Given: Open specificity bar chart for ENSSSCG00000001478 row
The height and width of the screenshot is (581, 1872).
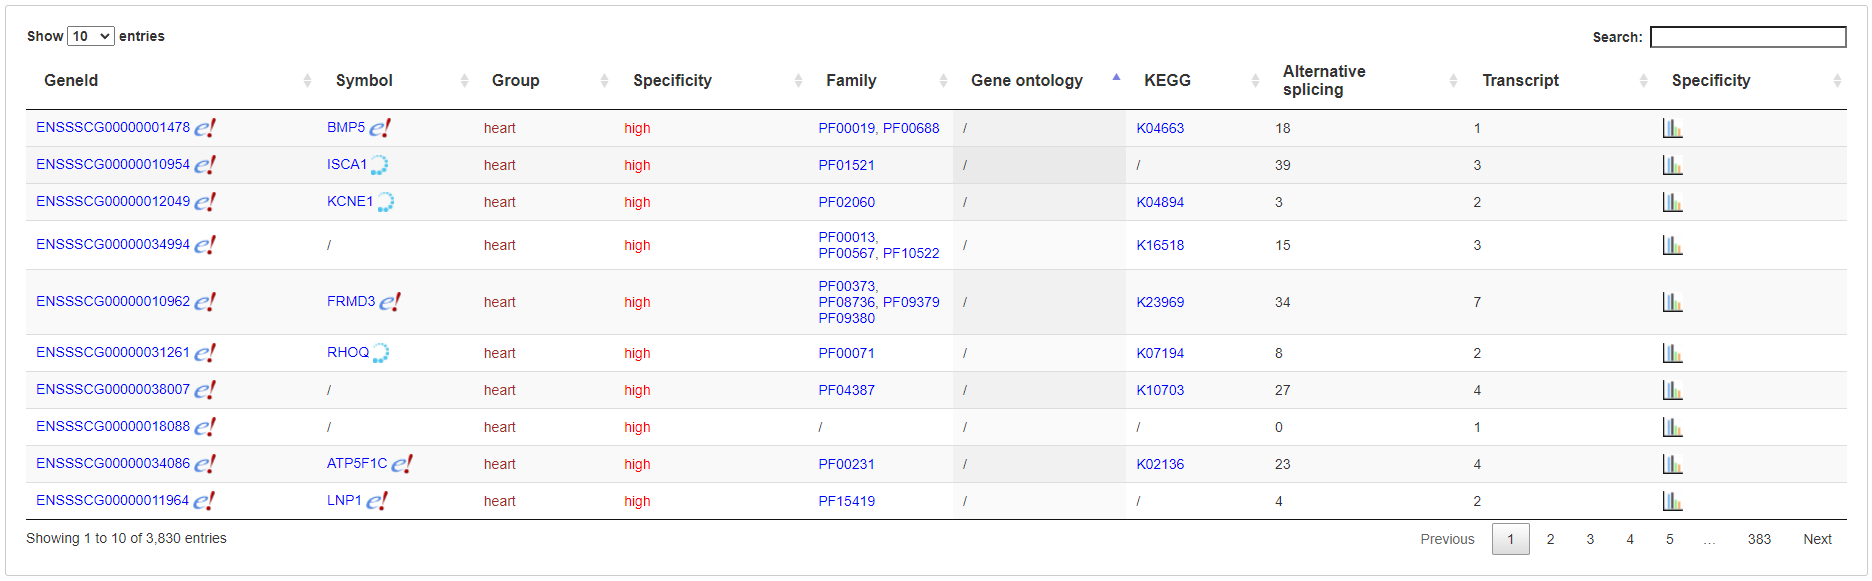Looking at the screenshot, I should (x=1673, y=128).
